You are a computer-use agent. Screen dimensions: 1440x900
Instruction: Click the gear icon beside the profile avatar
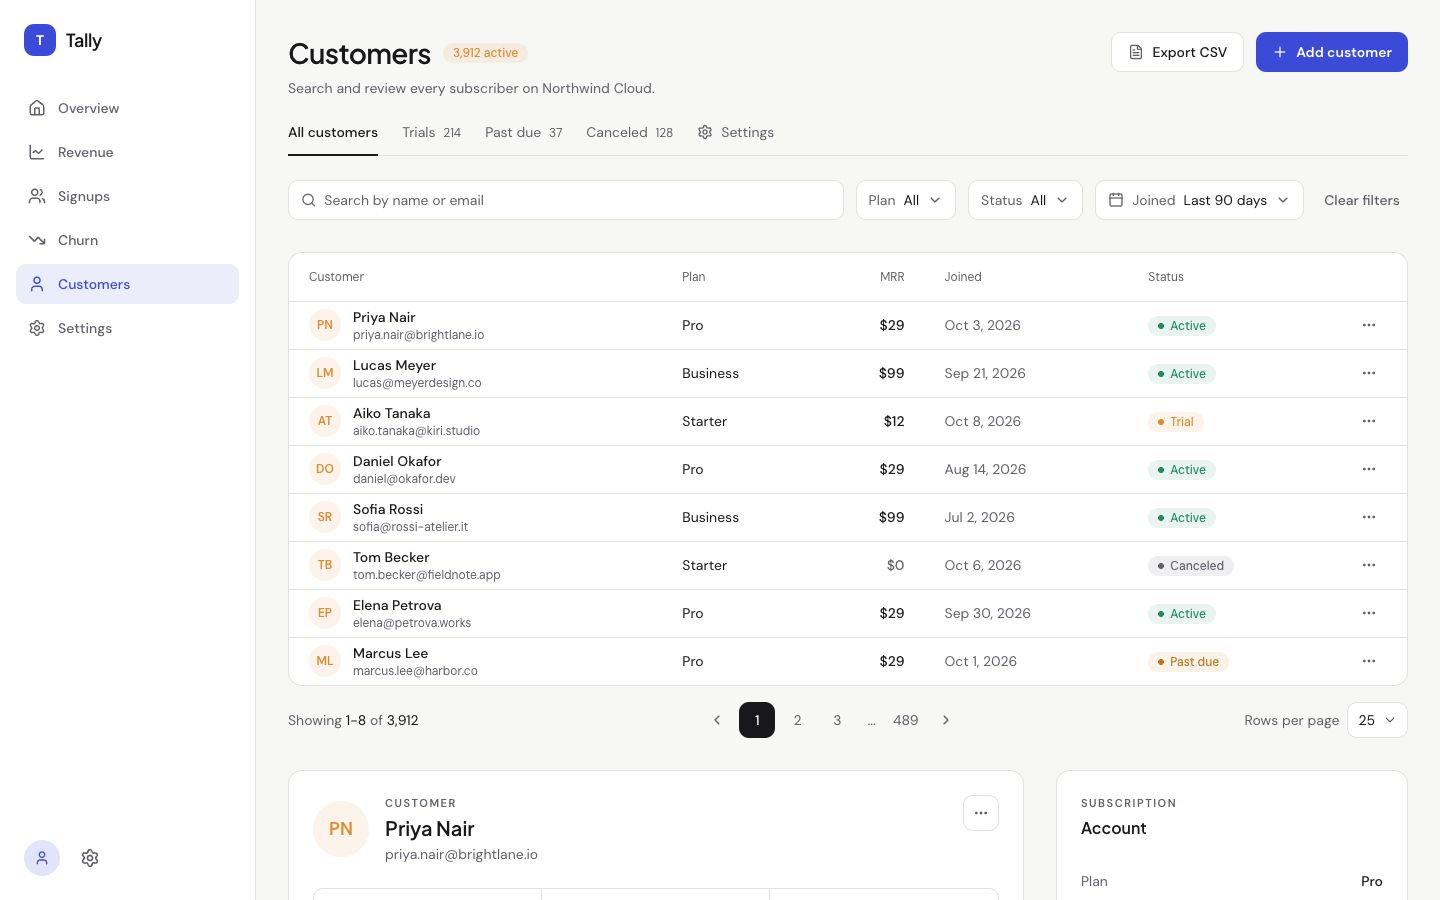90,858
